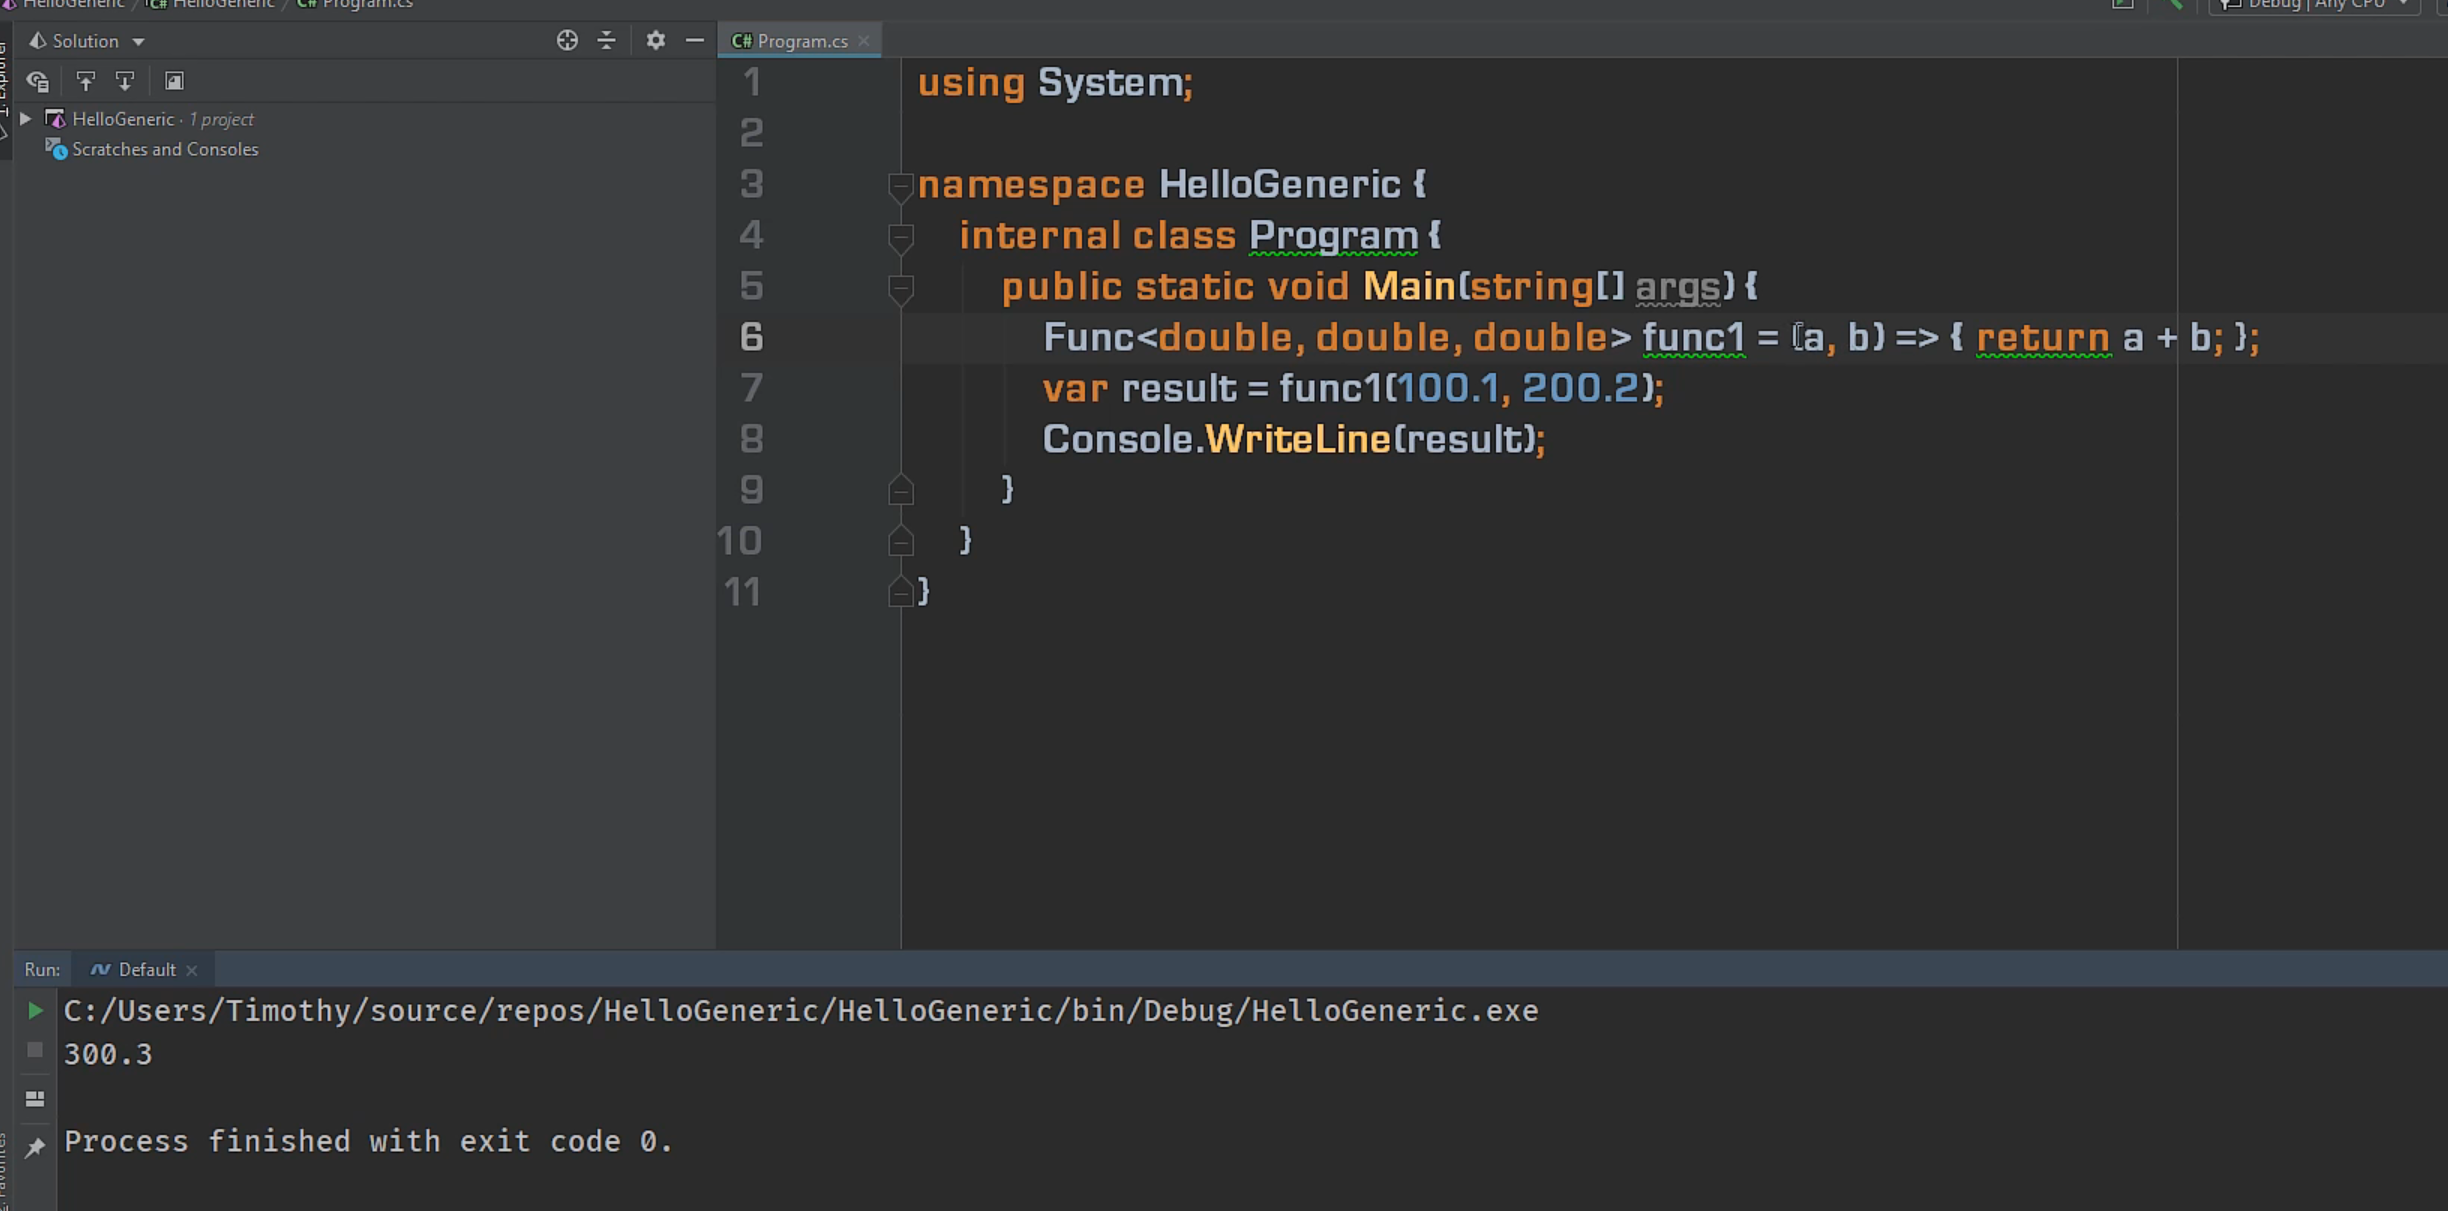Pin the Run tab with pin icon
Image resolution: width=2448 pixels, height=1211 pixels.
(35, 1147)
